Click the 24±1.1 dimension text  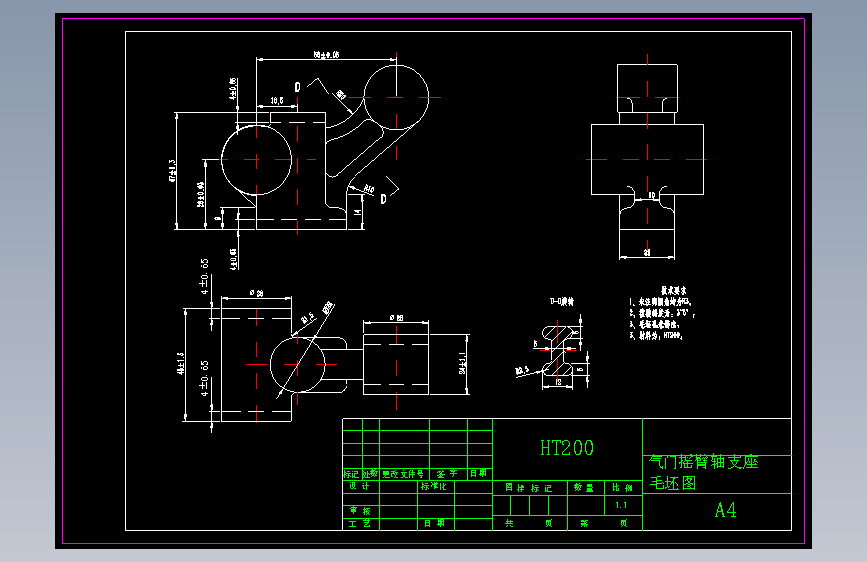click(462, 363)
